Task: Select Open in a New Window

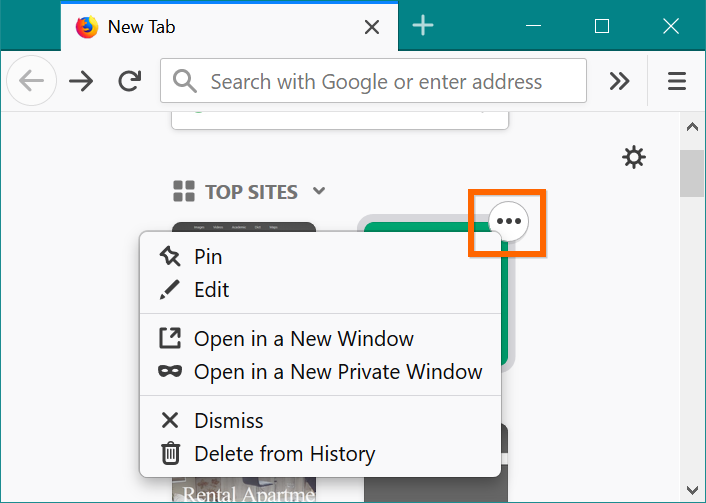Action: 303,339
